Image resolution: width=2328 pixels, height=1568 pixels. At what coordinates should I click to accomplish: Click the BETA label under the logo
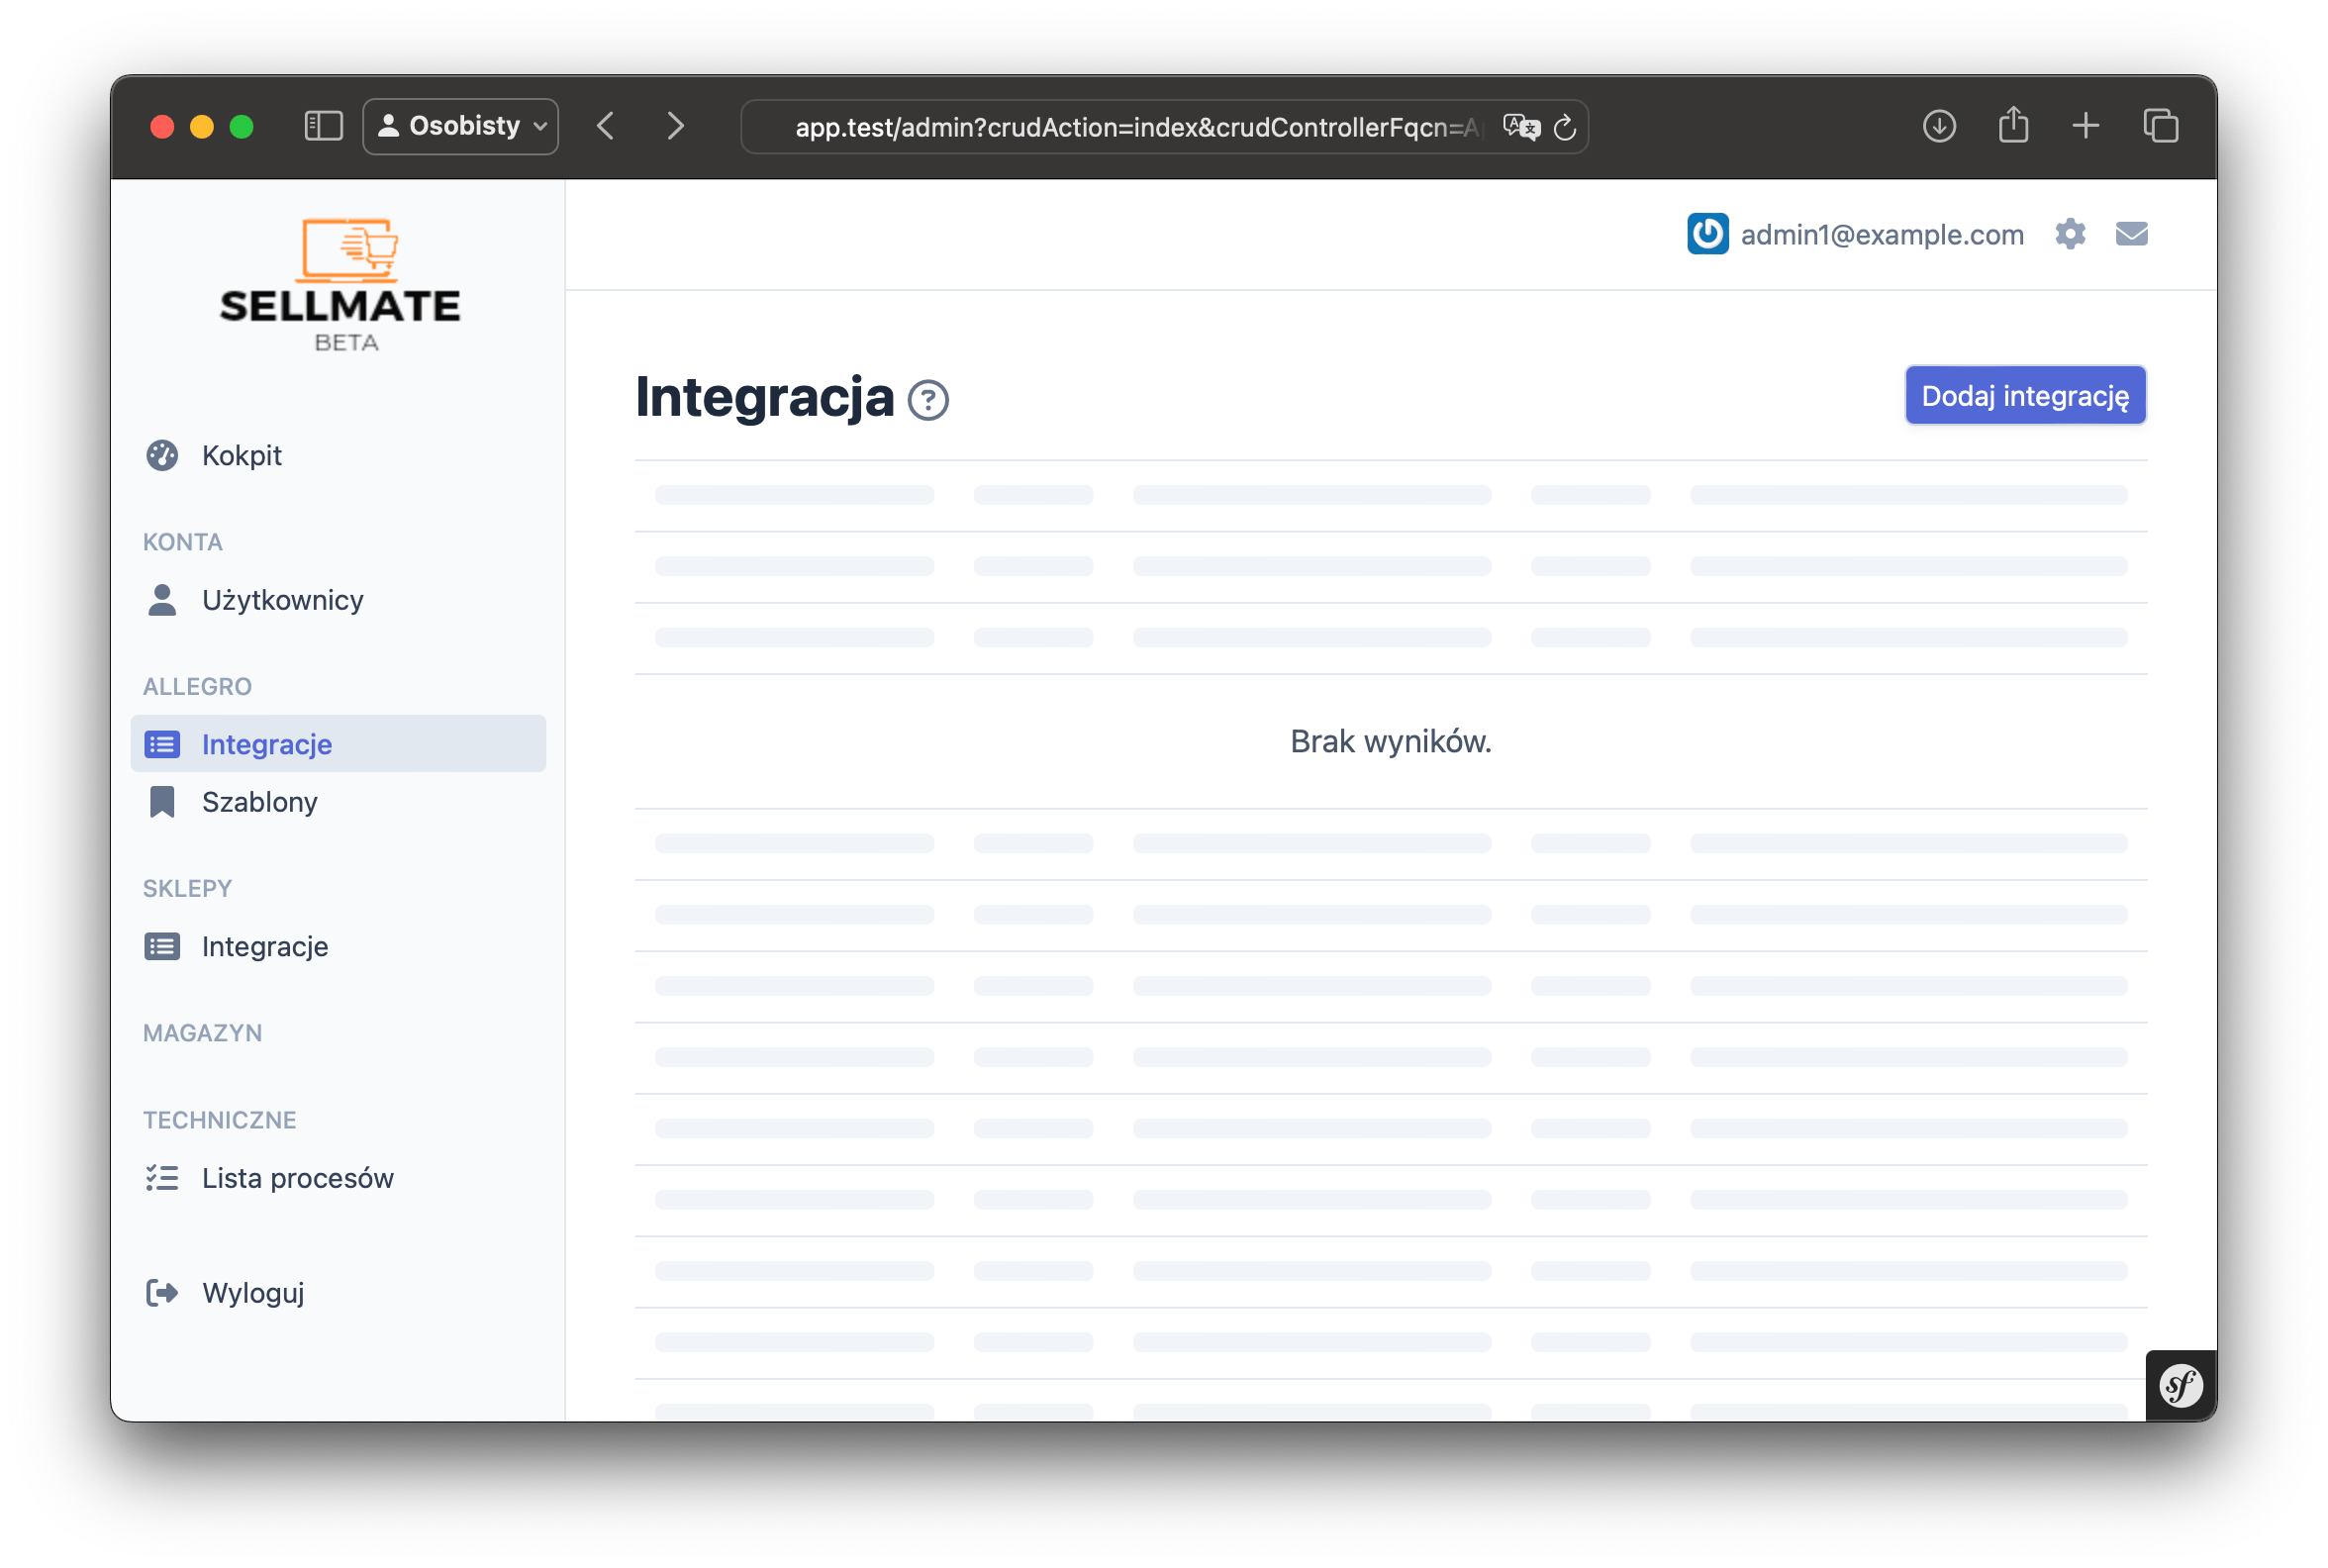coord(346,342)
